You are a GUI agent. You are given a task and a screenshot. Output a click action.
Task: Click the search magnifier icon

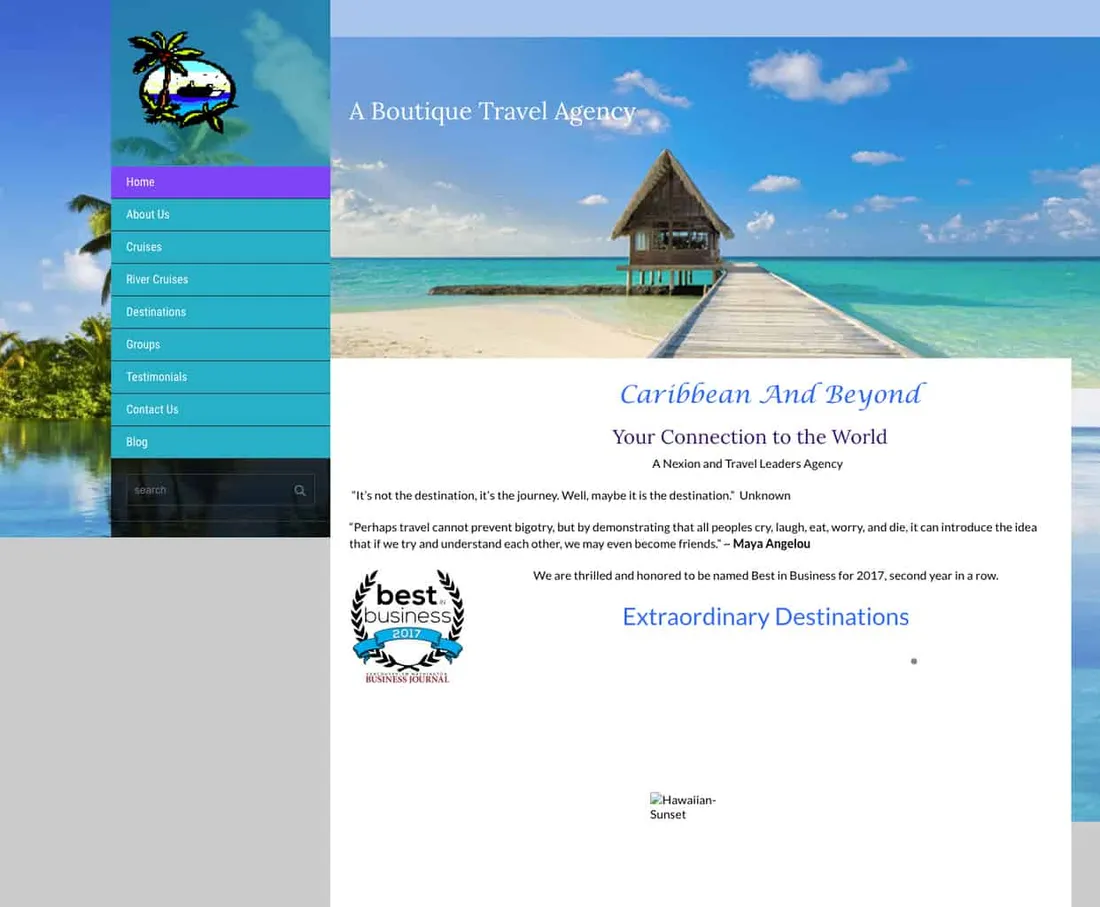coord(300,490)
